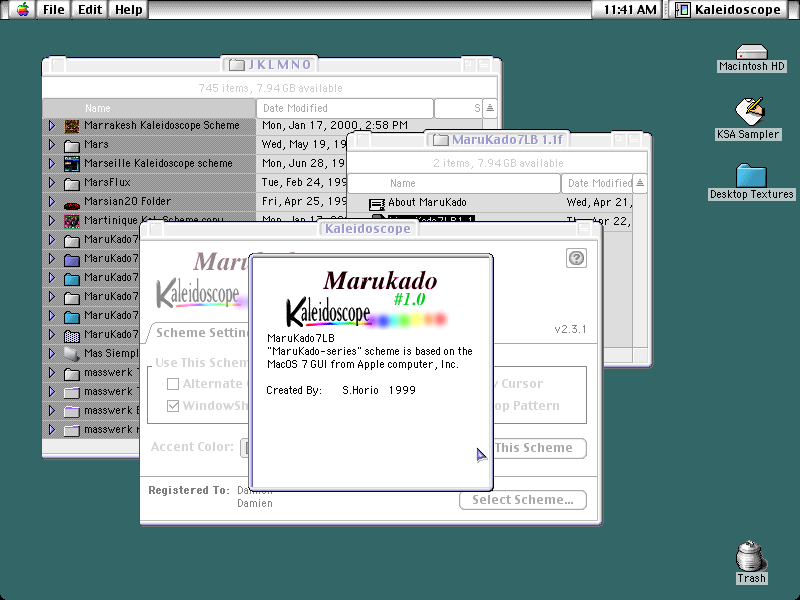
Task: Select the Marsian20 Folder name
Action: pyautogui.click(x=128, y=201)
